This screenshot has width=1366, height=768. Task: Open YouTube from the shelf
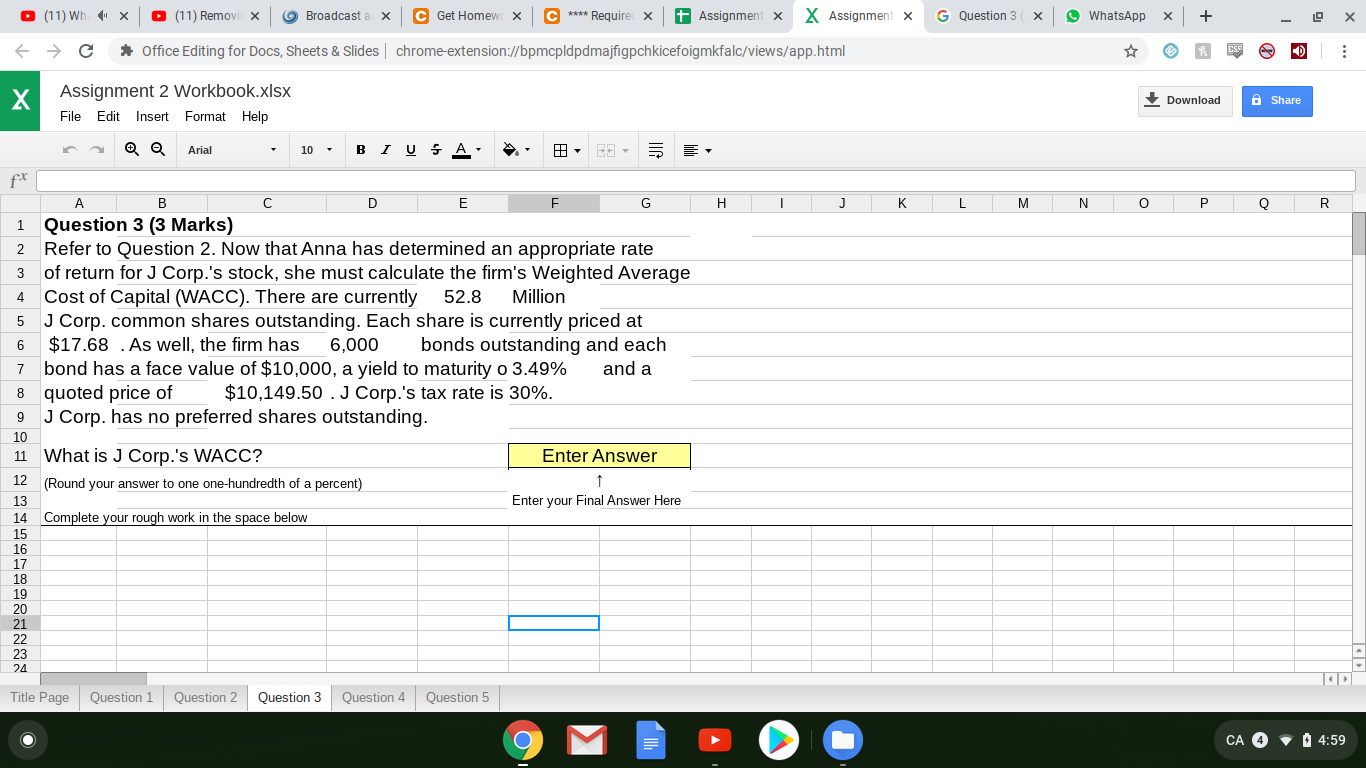click(714, 740)
